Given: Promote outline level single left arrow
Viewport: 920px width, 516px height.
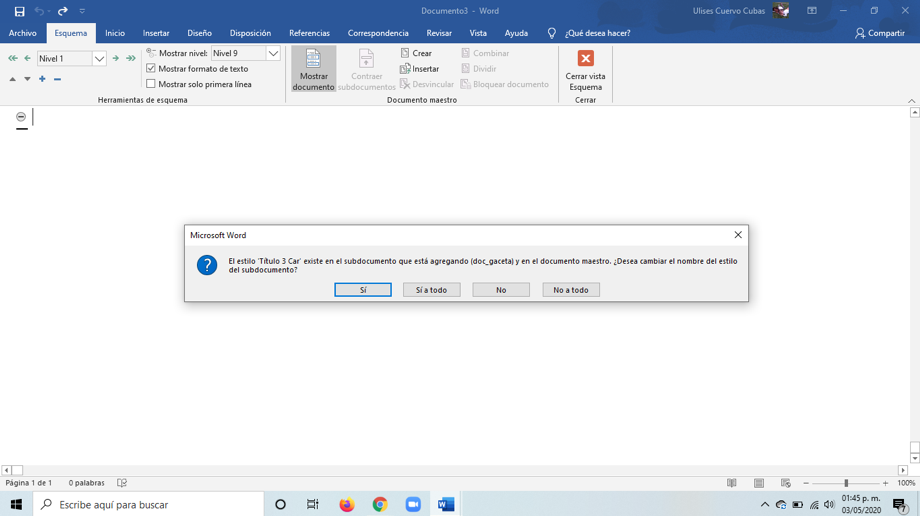Looking at the screenshot, I should (27, 58).
